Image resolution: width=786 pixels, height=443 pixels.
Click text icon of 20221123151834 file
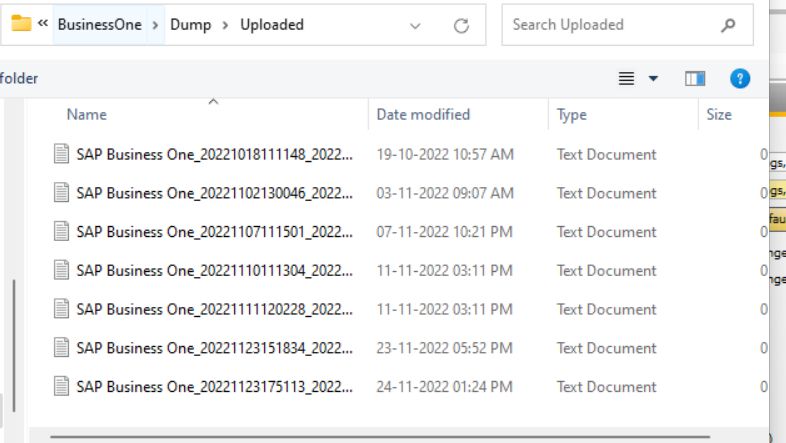click(61, 347)
